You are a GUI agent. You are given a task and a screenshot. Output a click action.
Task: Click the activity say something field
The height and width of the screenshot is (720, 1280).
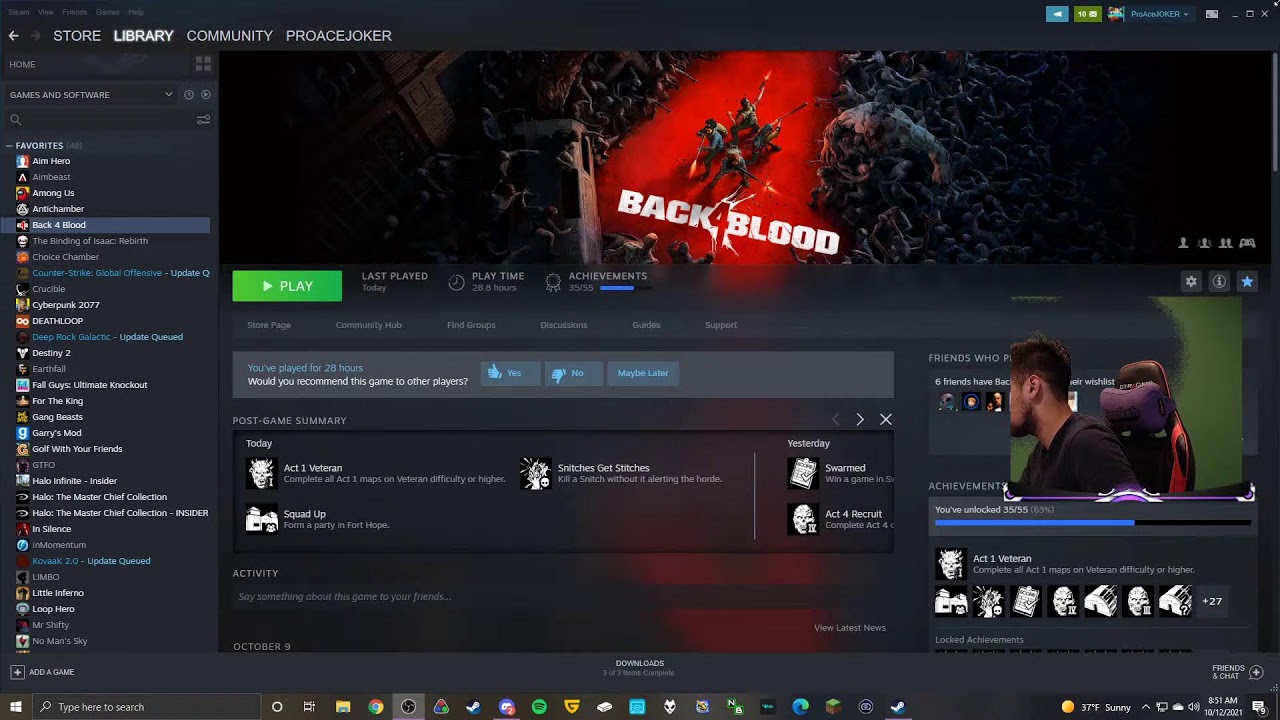pos(563,597)
